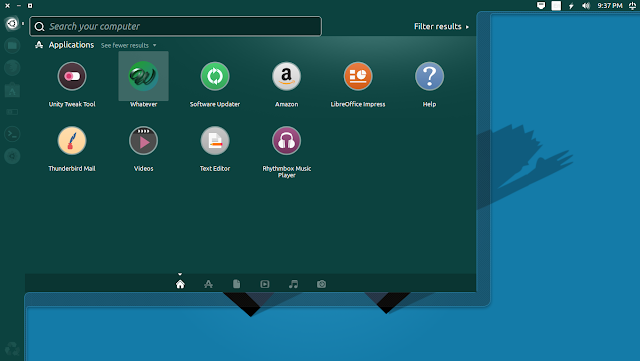Launch Unity Tweak Tool
The width and height of the screenshot is (640, 361).
coord(72,76)
